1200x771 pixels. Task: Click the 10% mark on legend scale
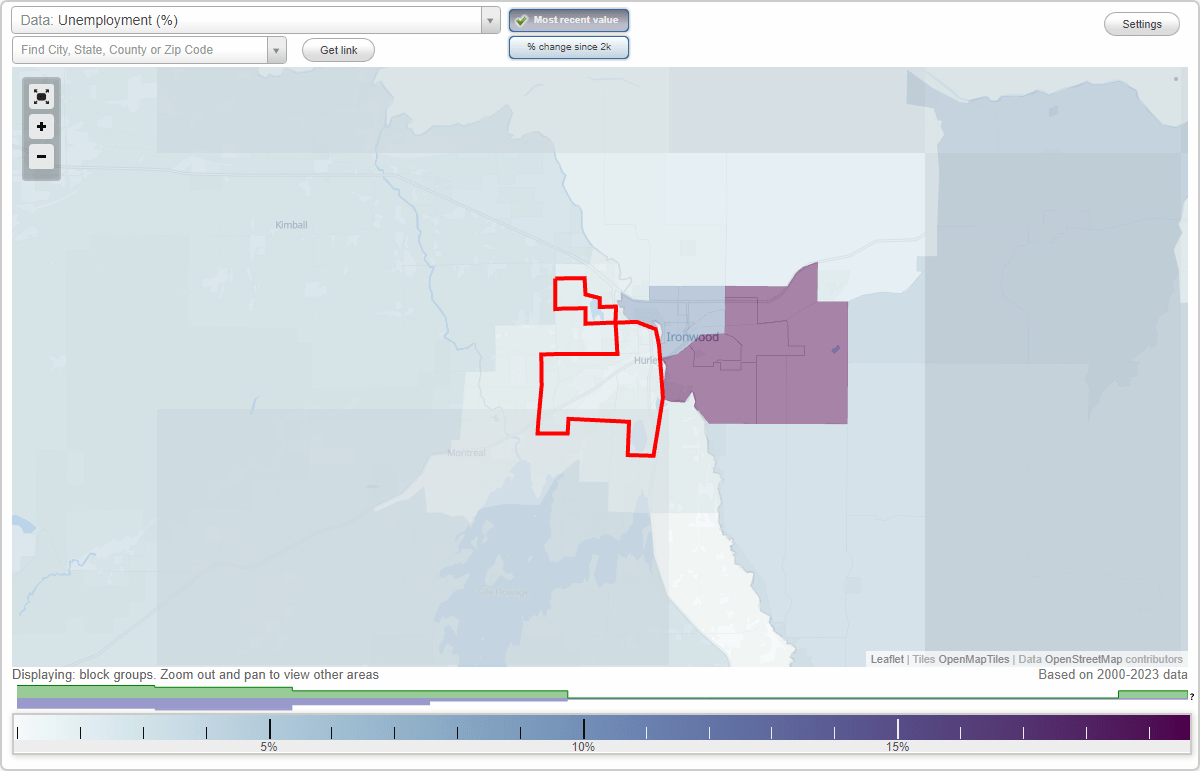coord(583,747)
